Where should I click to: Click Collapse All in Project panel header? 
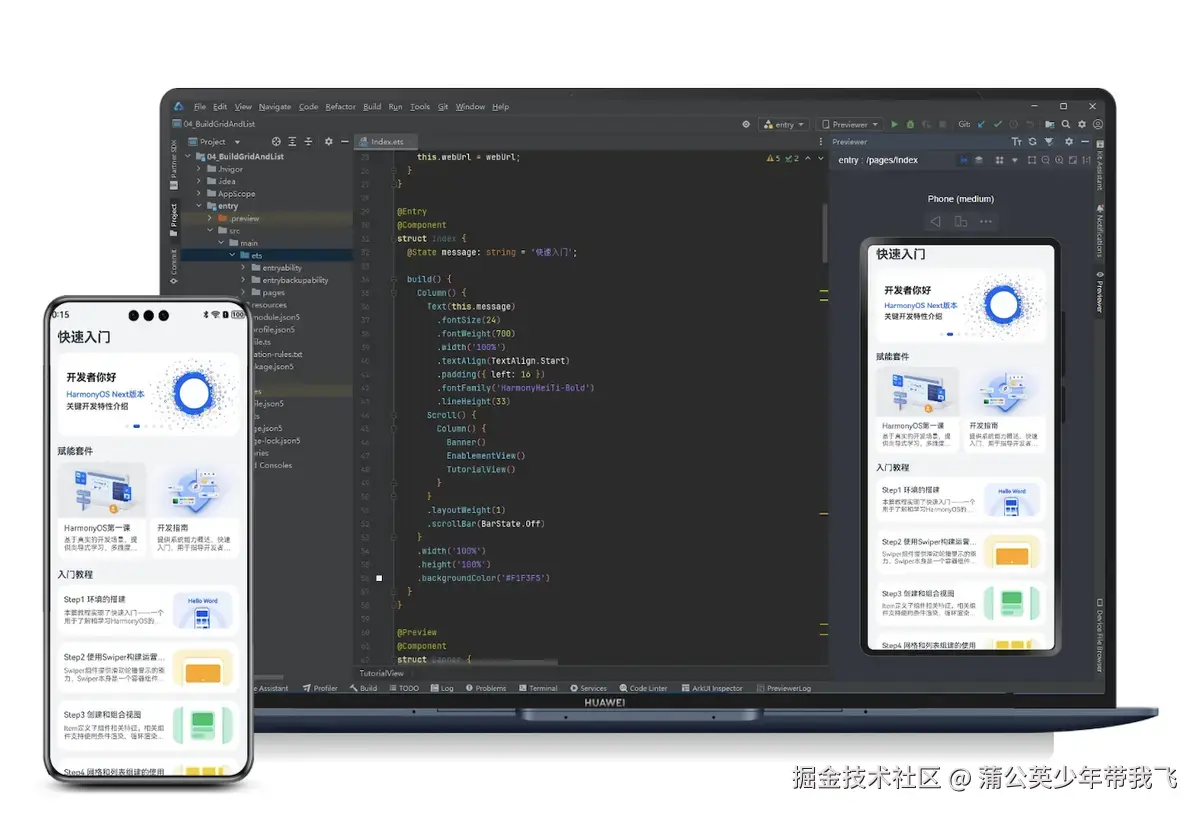coord(308,142)
